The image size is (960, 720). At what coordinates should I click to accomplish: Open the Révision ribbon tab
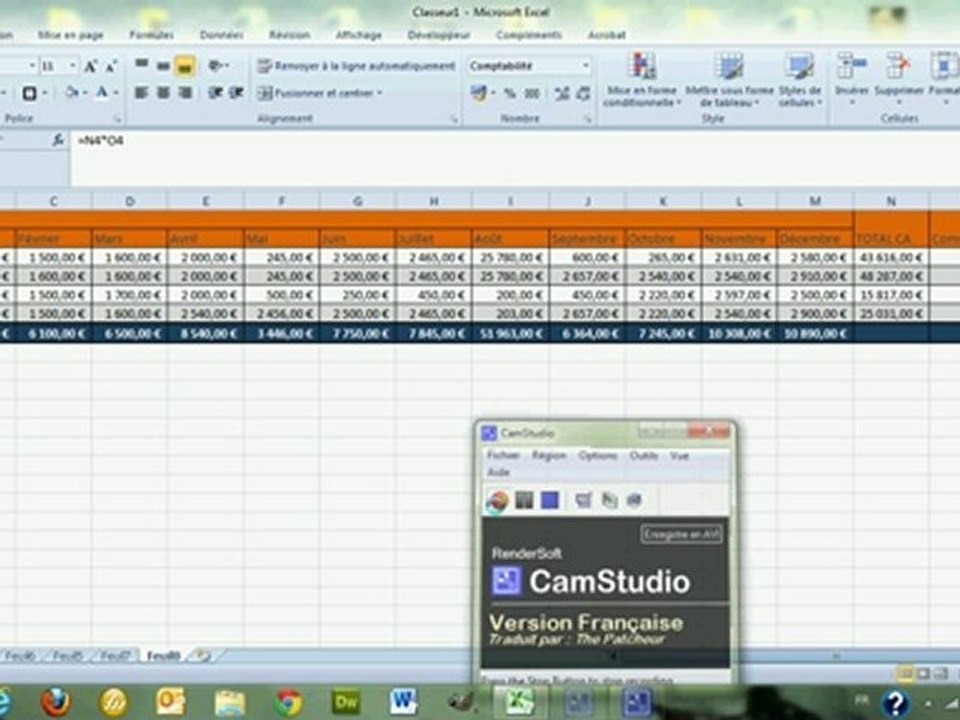point(289,35)
